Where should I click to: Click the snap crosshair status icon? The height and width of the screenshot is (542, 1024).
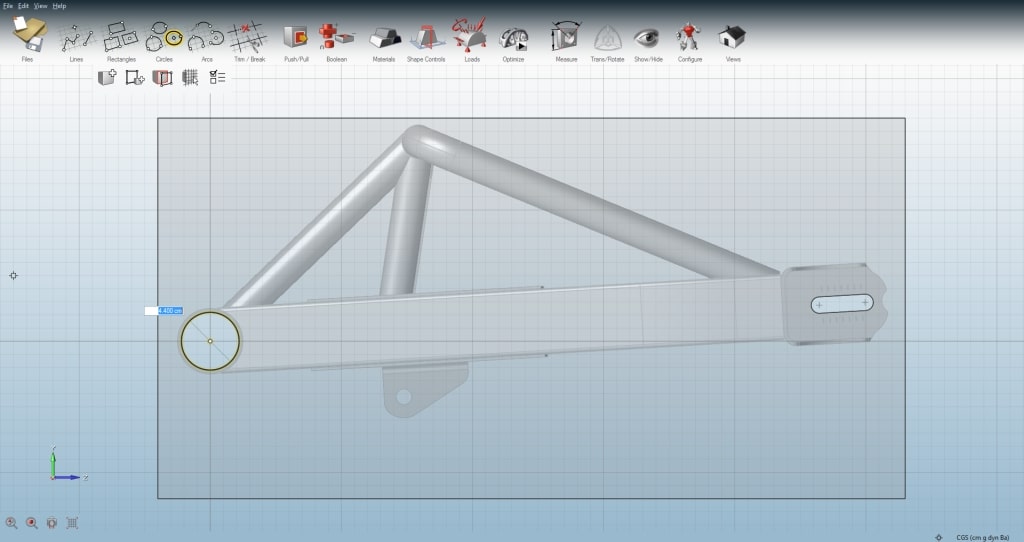(938, 537)
